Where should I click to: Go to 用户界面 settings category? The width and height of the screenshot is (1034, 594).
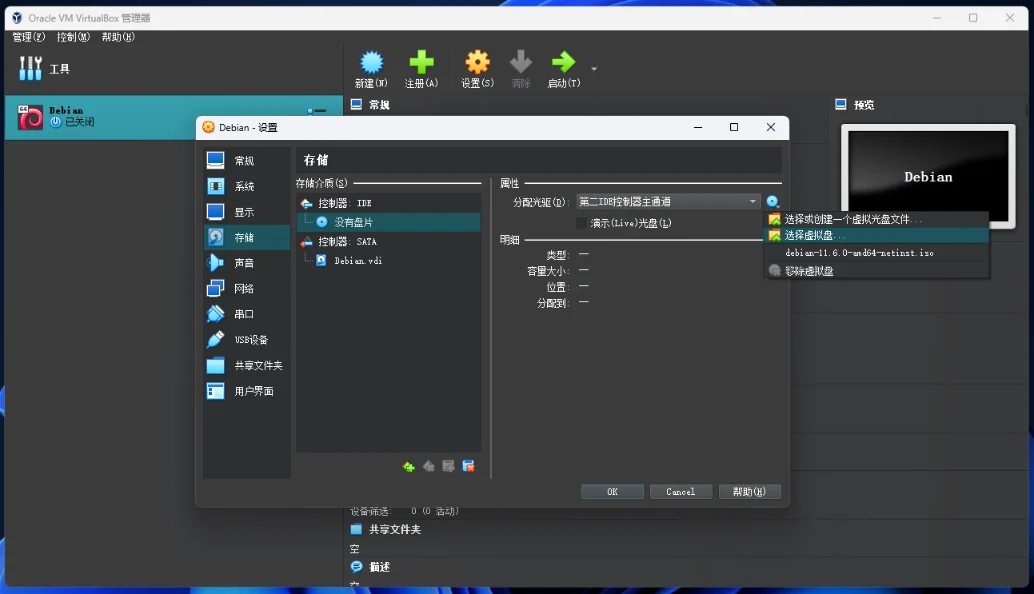pos(247,392)
